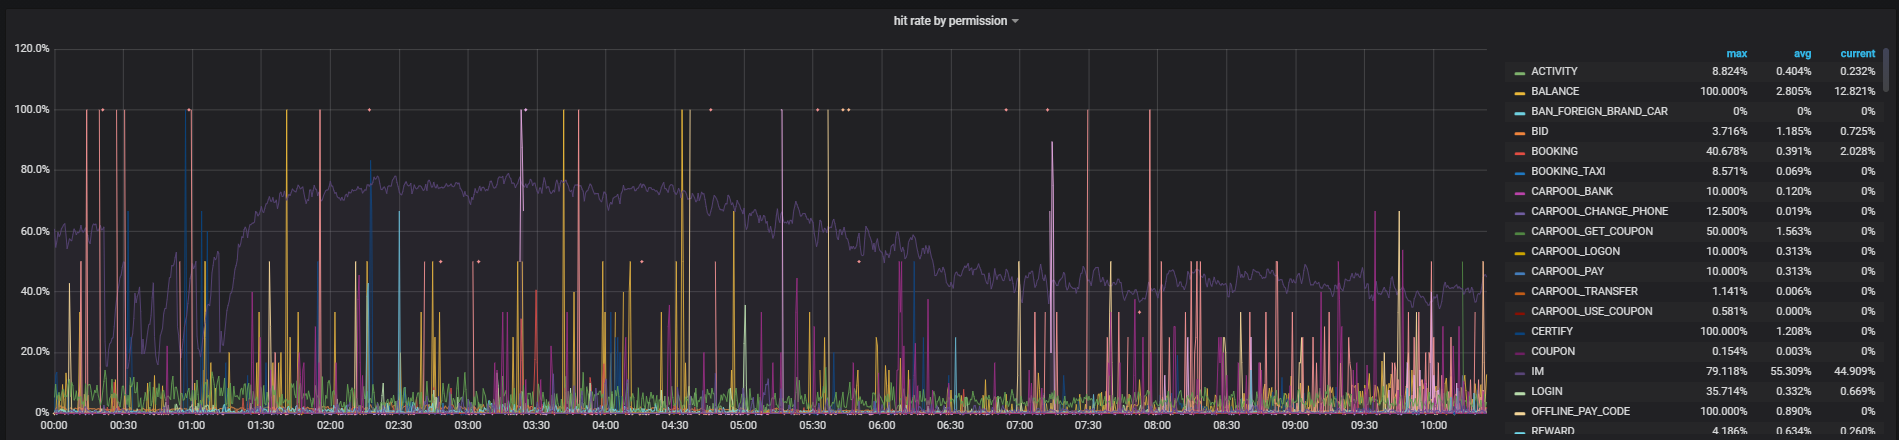Toggle the CARPOOL_GET_COUPON series label

click(x=1592, y=231)
